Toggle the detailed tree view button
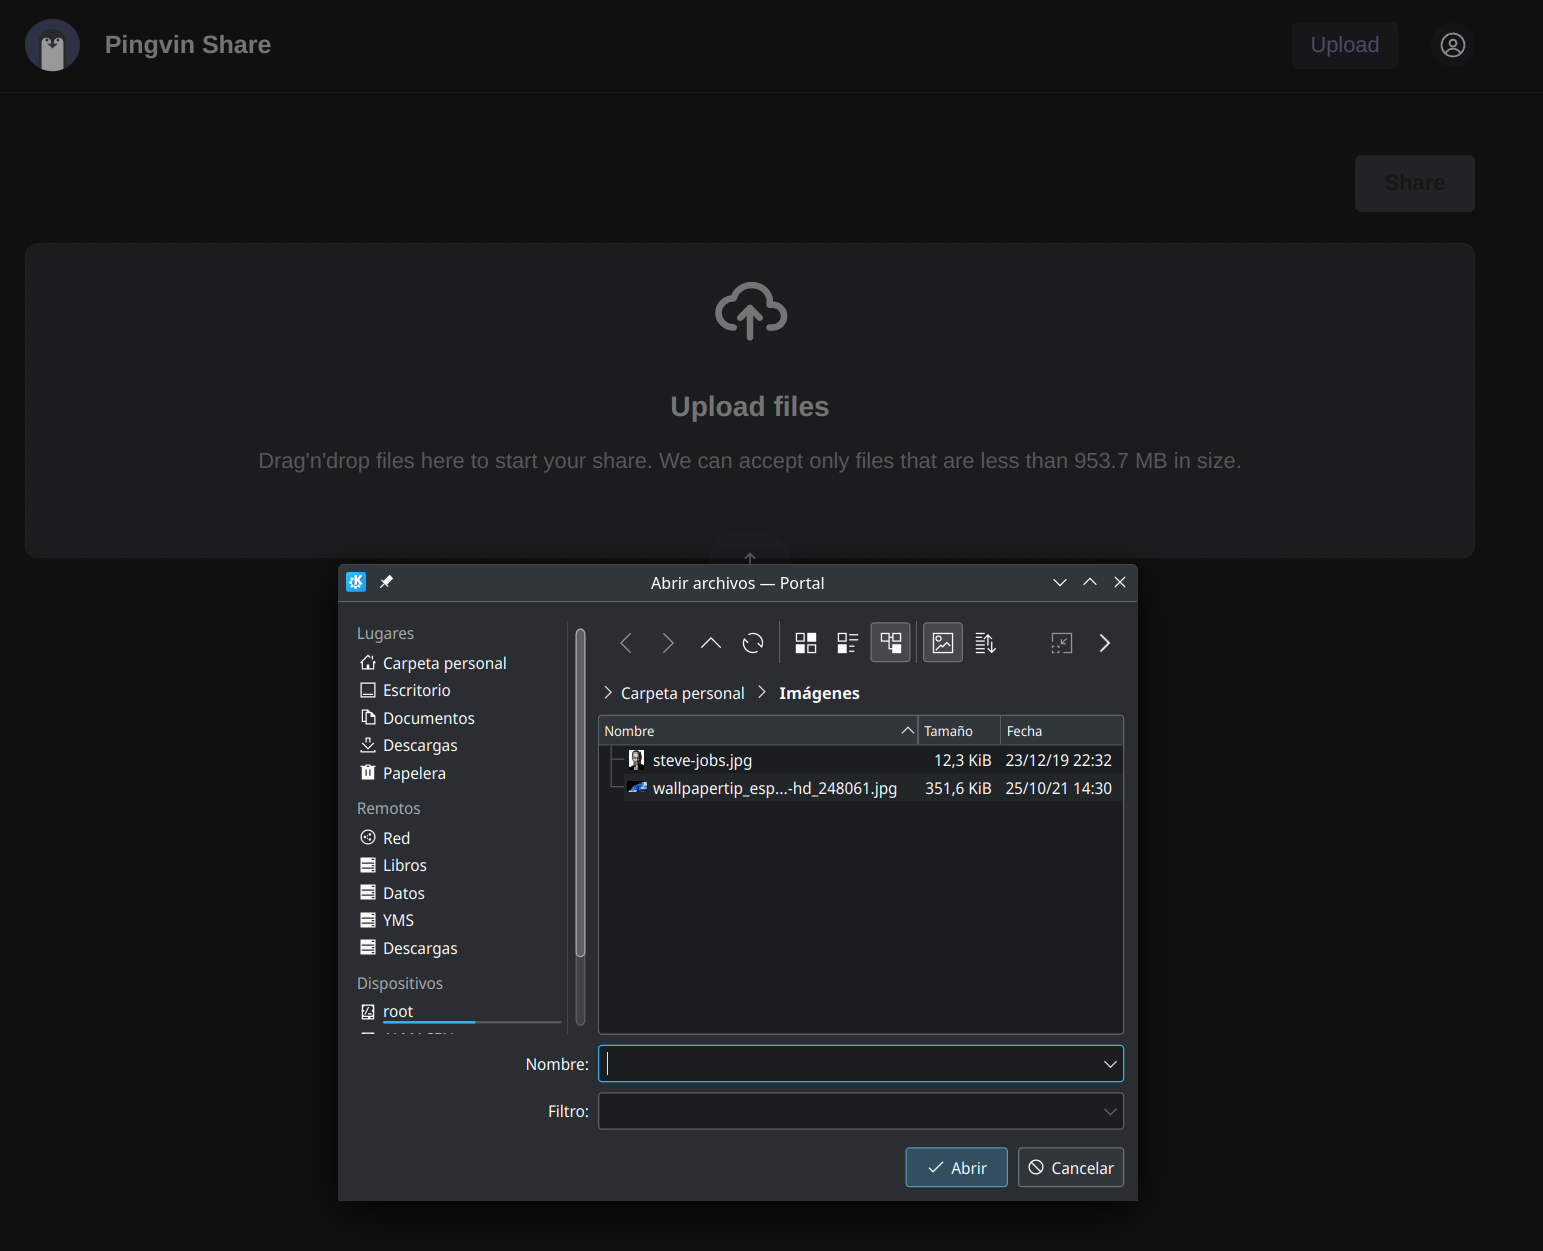The image size is (1543, 1251). pyautogui.click(x=890, y=643)
